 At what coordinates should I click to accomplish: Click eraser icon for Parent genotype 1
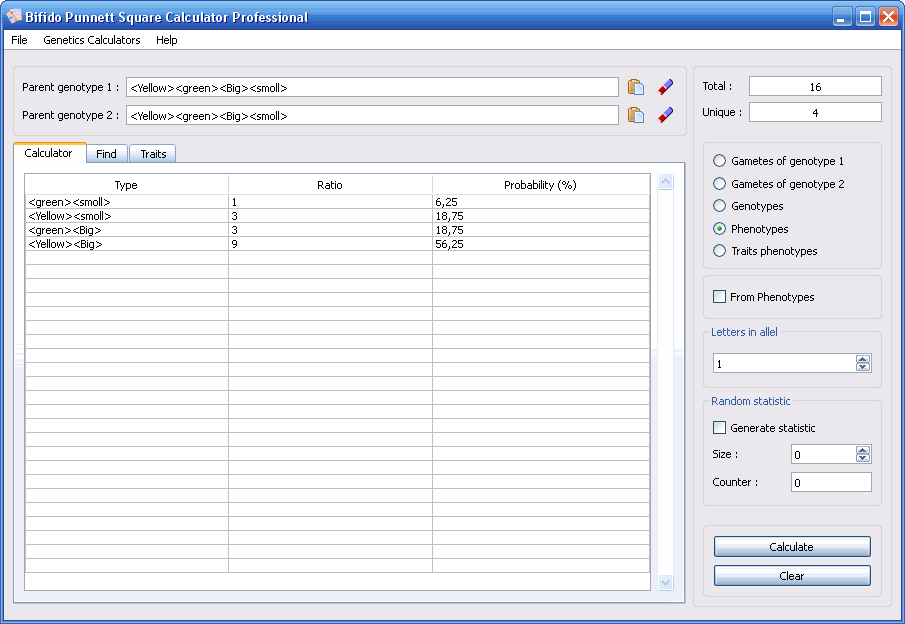point(665,87)
